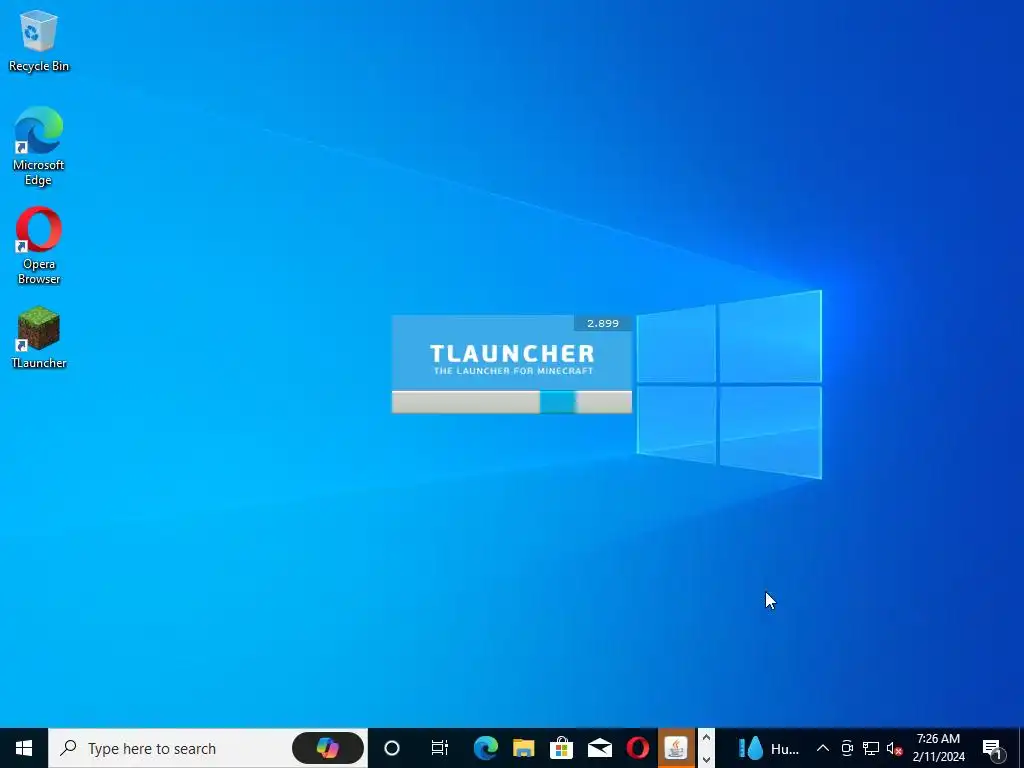Click the TLauncher splash loading progress bar
This screenshot has width=1024, height=768.
tap(511, 402)
